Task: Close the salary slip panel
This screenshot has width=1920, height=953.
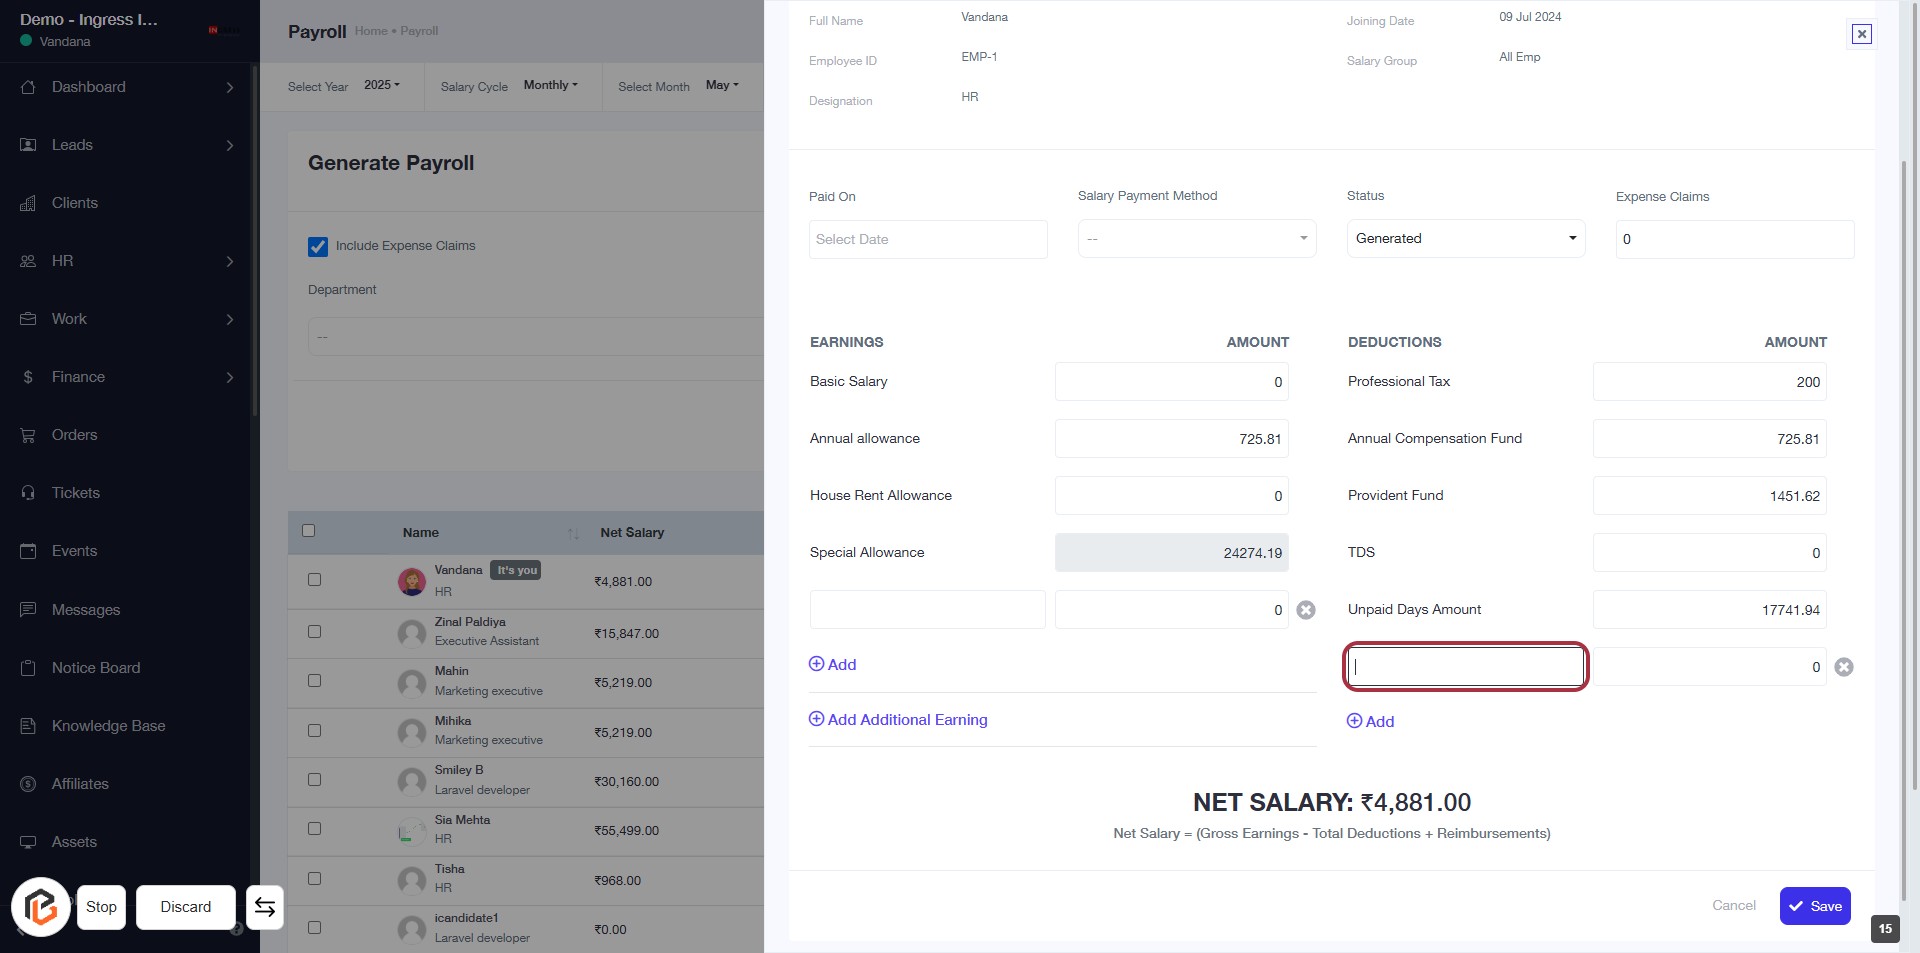Action: tap(1861, 34)
